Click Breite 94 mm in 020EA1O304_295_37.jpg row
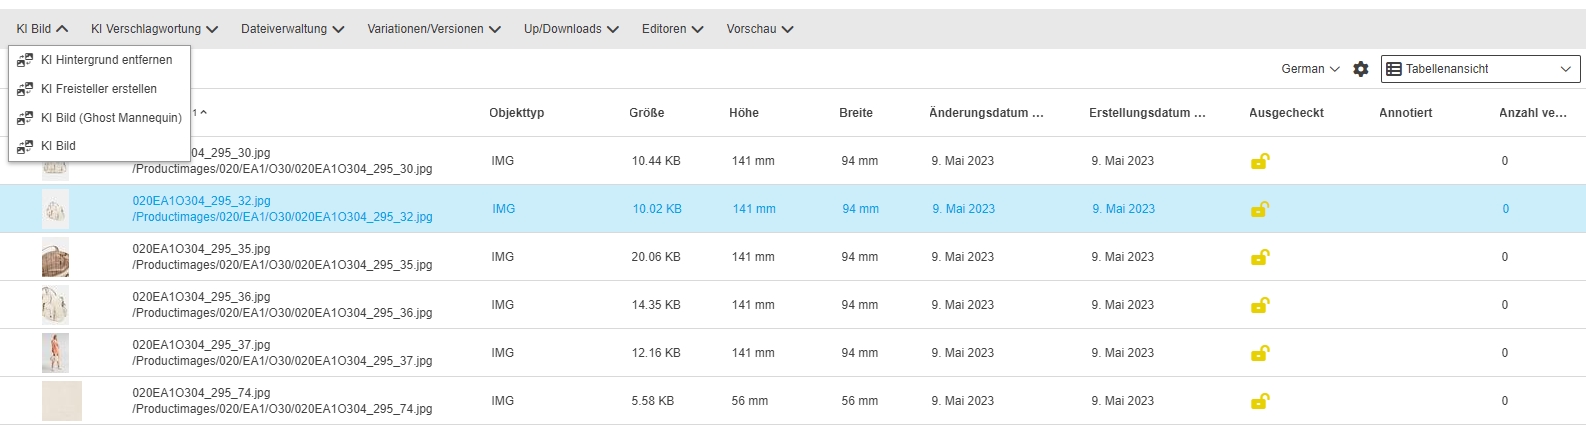This screenshot has height=436, width=1586. [860, 353]
